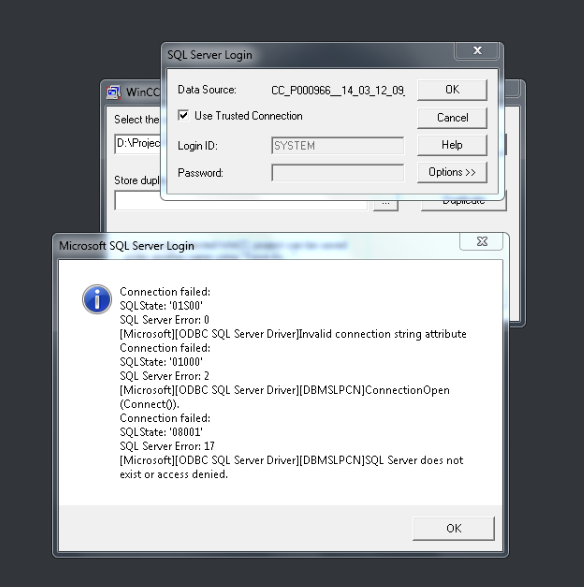The width and height of the screenshot is (584, 587).
Task: Click the text SQLState: '01000'
Action: [161, 362]
